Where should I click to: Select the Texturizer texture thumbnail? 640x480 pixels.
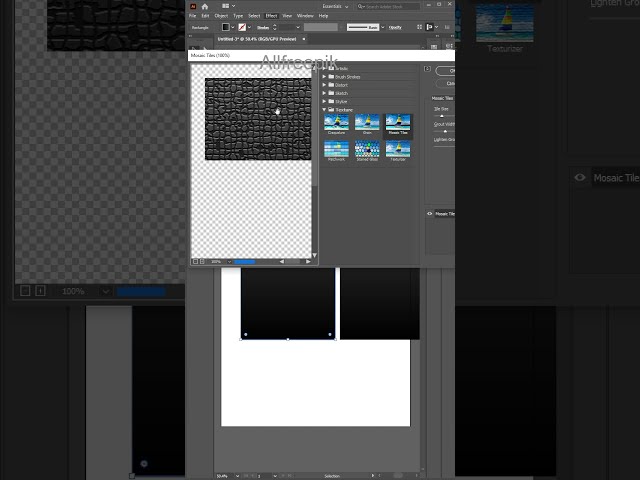(x=398, y=151)
